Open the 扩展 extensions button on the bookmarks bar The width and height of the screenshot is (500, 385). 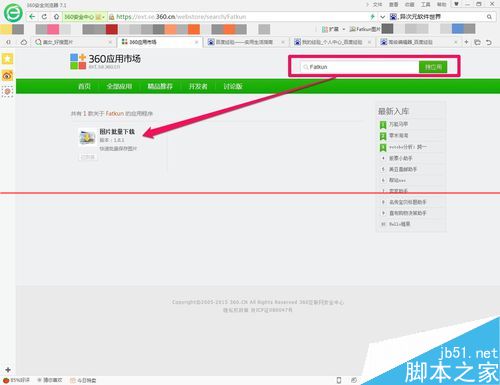[x=330, y=29]
